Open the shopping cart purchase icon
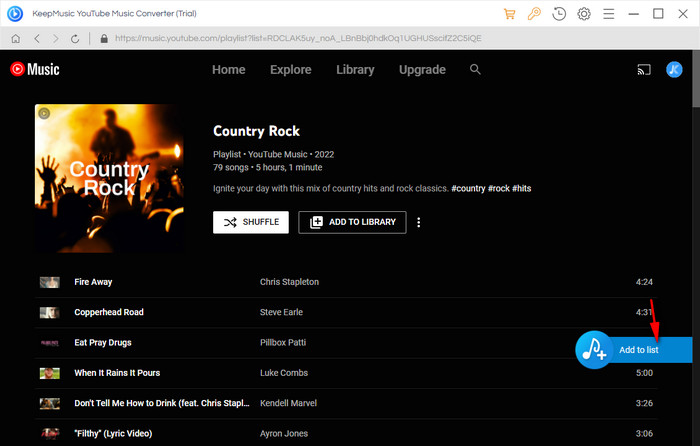The image size is (700, 446). coord(509,14)
